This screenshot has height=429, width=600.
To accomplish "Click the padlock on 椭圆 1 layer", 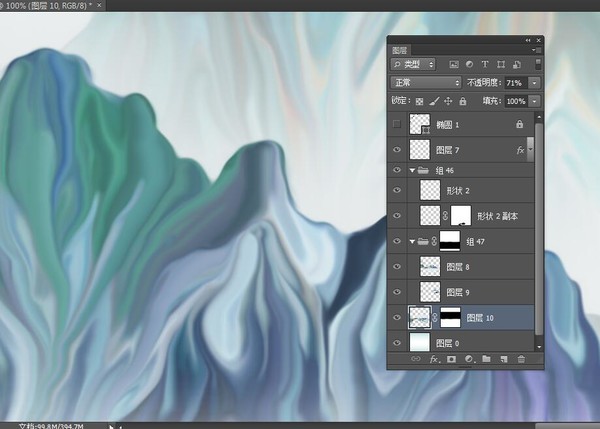I will pos(519,124).
